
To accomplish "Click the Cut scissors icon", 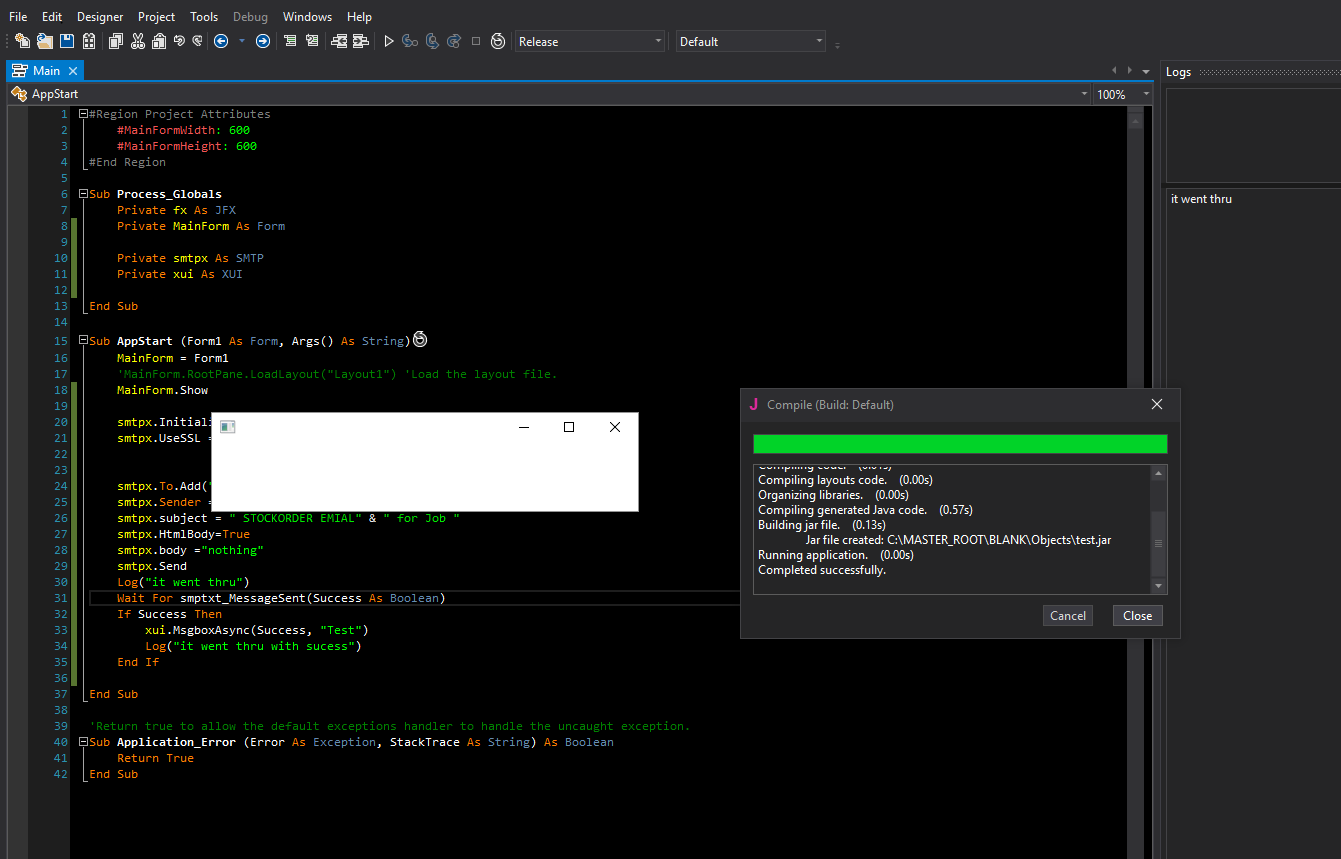I will coord(137,41).
